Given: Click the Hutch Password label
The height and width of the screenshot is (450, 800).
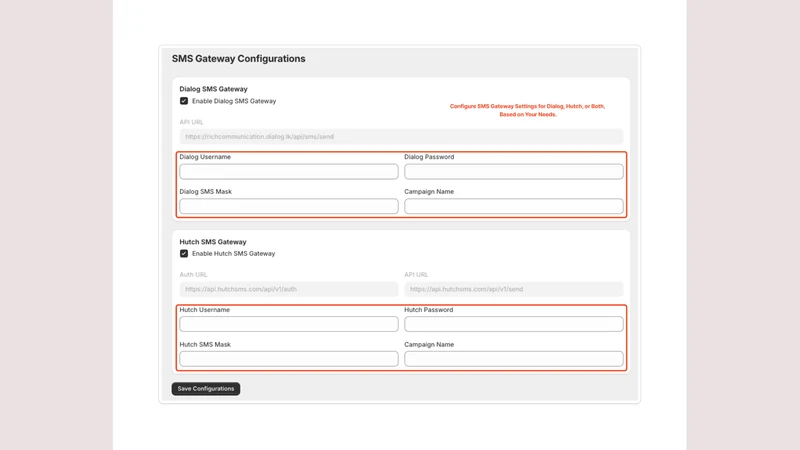Looking at the screenshot, I should [x=429, y=310].
